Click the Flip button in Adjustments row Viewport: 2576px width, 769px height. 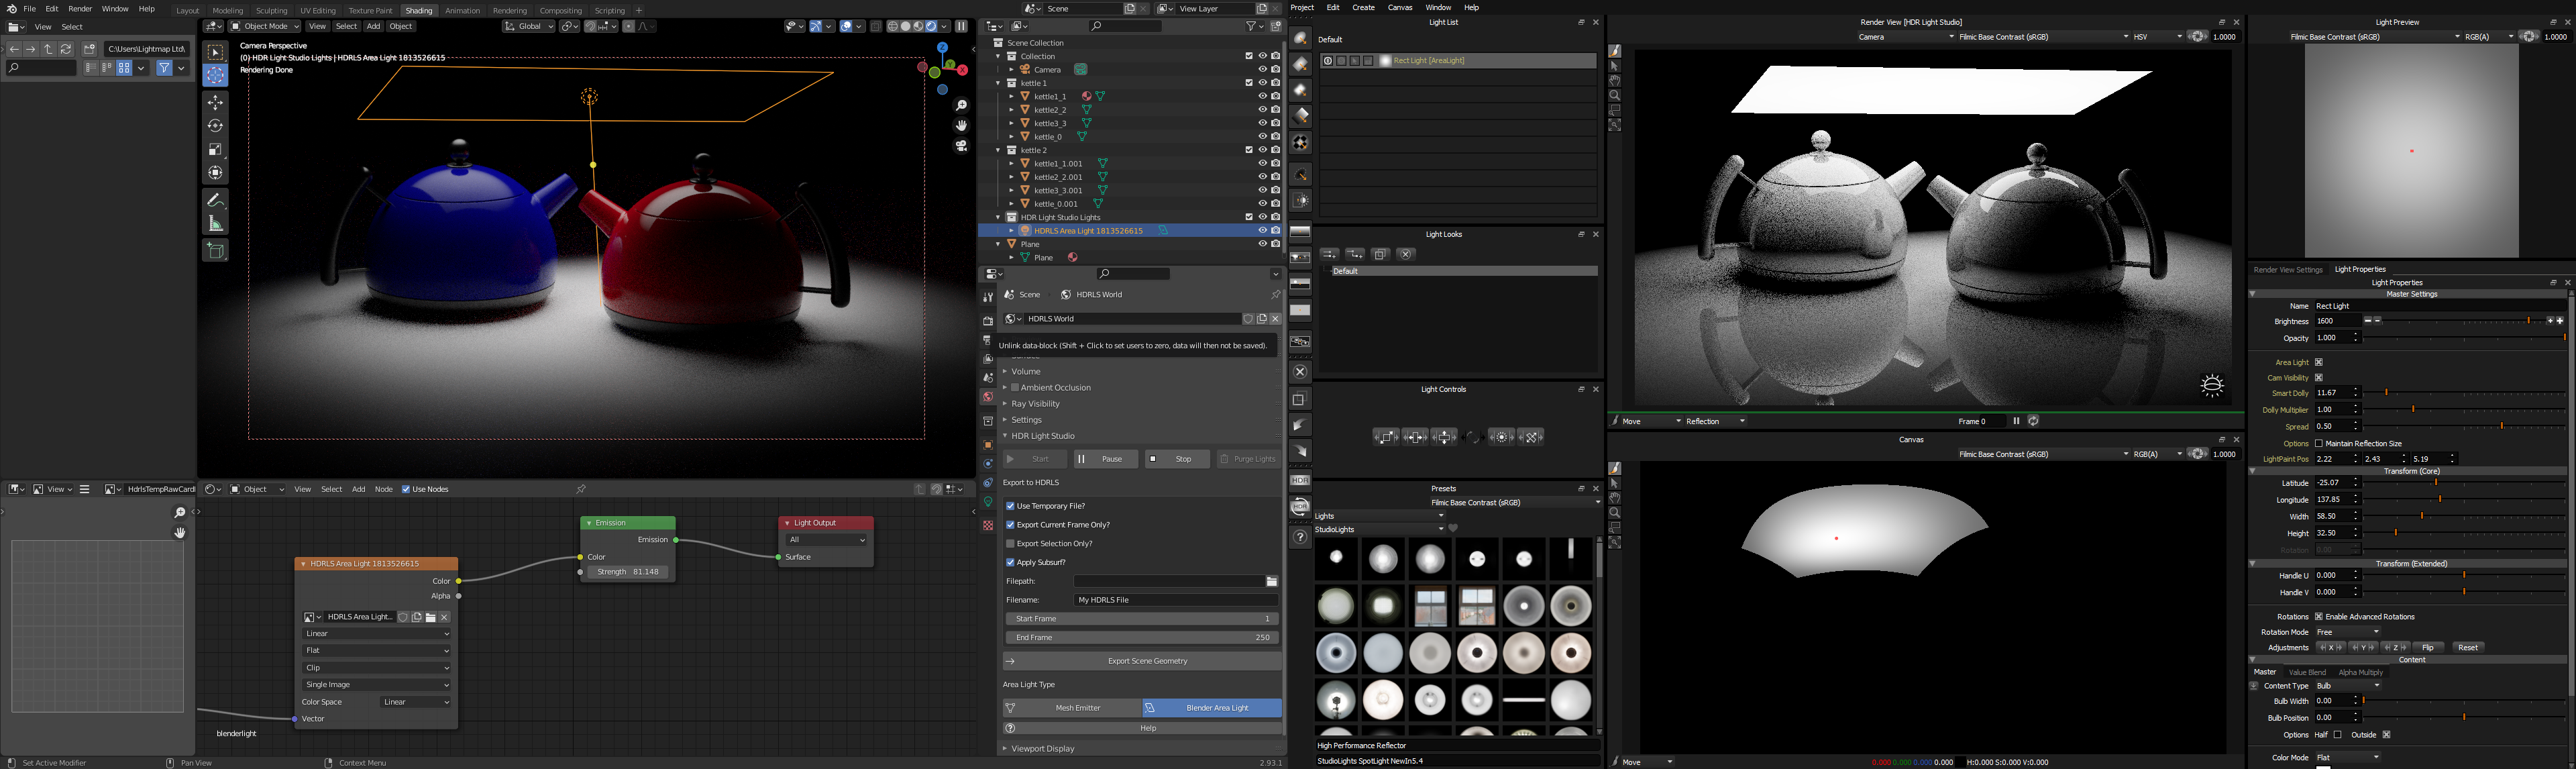2427,648
